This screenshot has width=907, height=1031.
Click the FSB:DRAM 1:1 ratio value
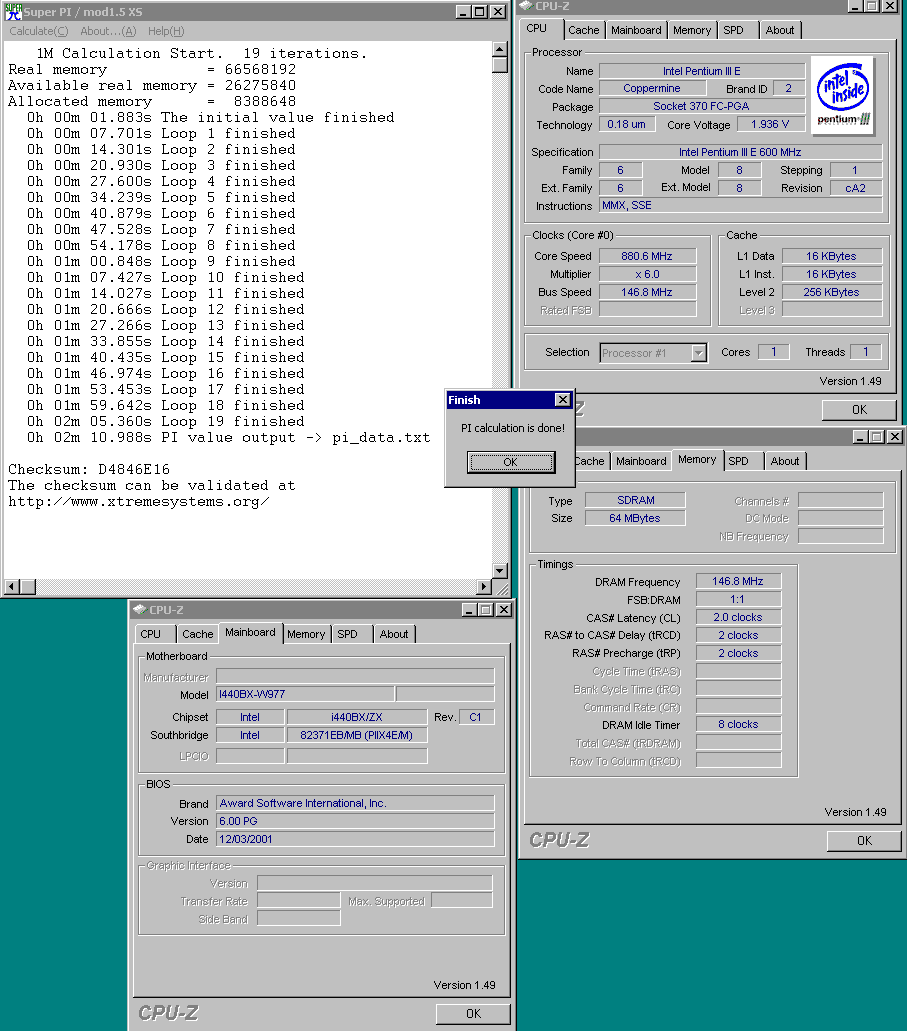[738, 600]
